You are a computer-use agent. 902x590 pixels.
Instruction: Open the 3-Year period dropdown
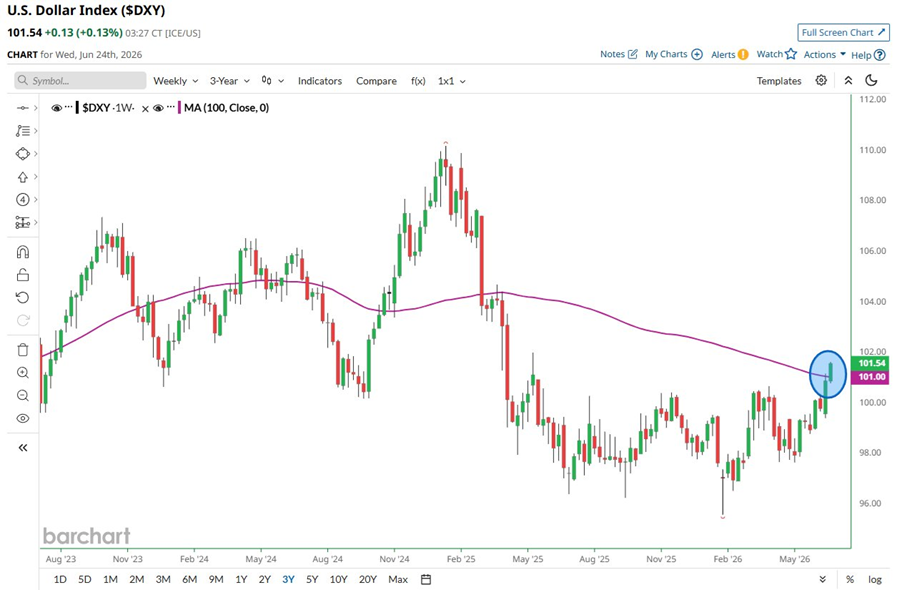[x=230, y=81]
